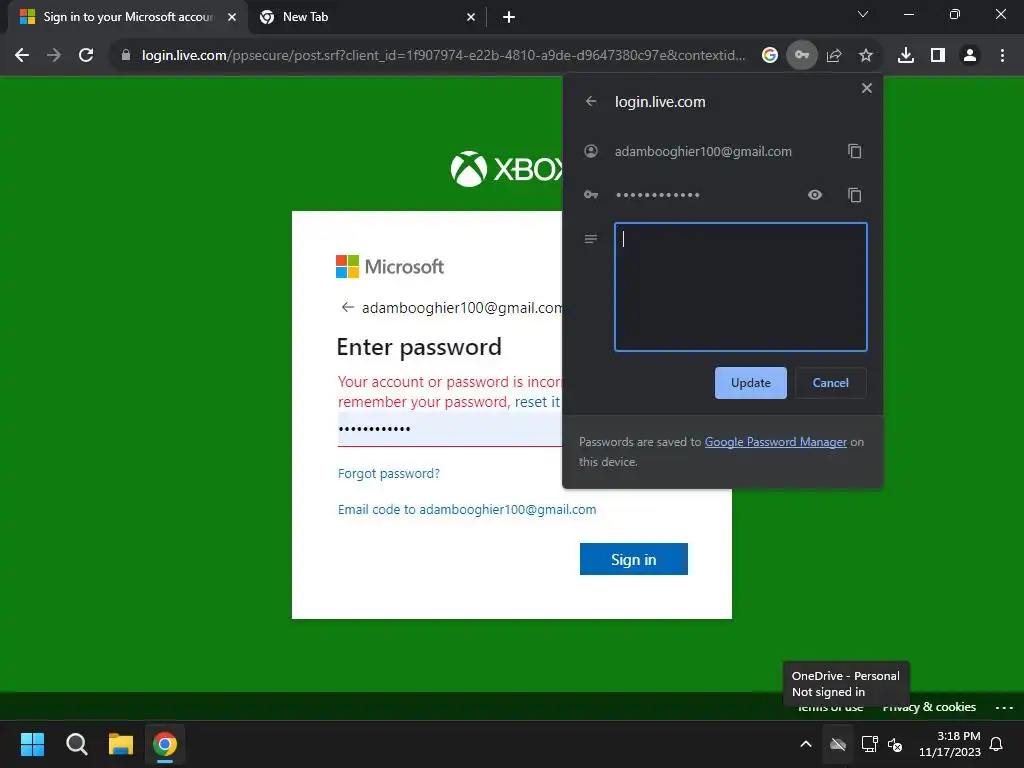Viewport: 1024px width, 768px height.
Task: Click the OneDrive tray icon
Action: coord(838,744)
